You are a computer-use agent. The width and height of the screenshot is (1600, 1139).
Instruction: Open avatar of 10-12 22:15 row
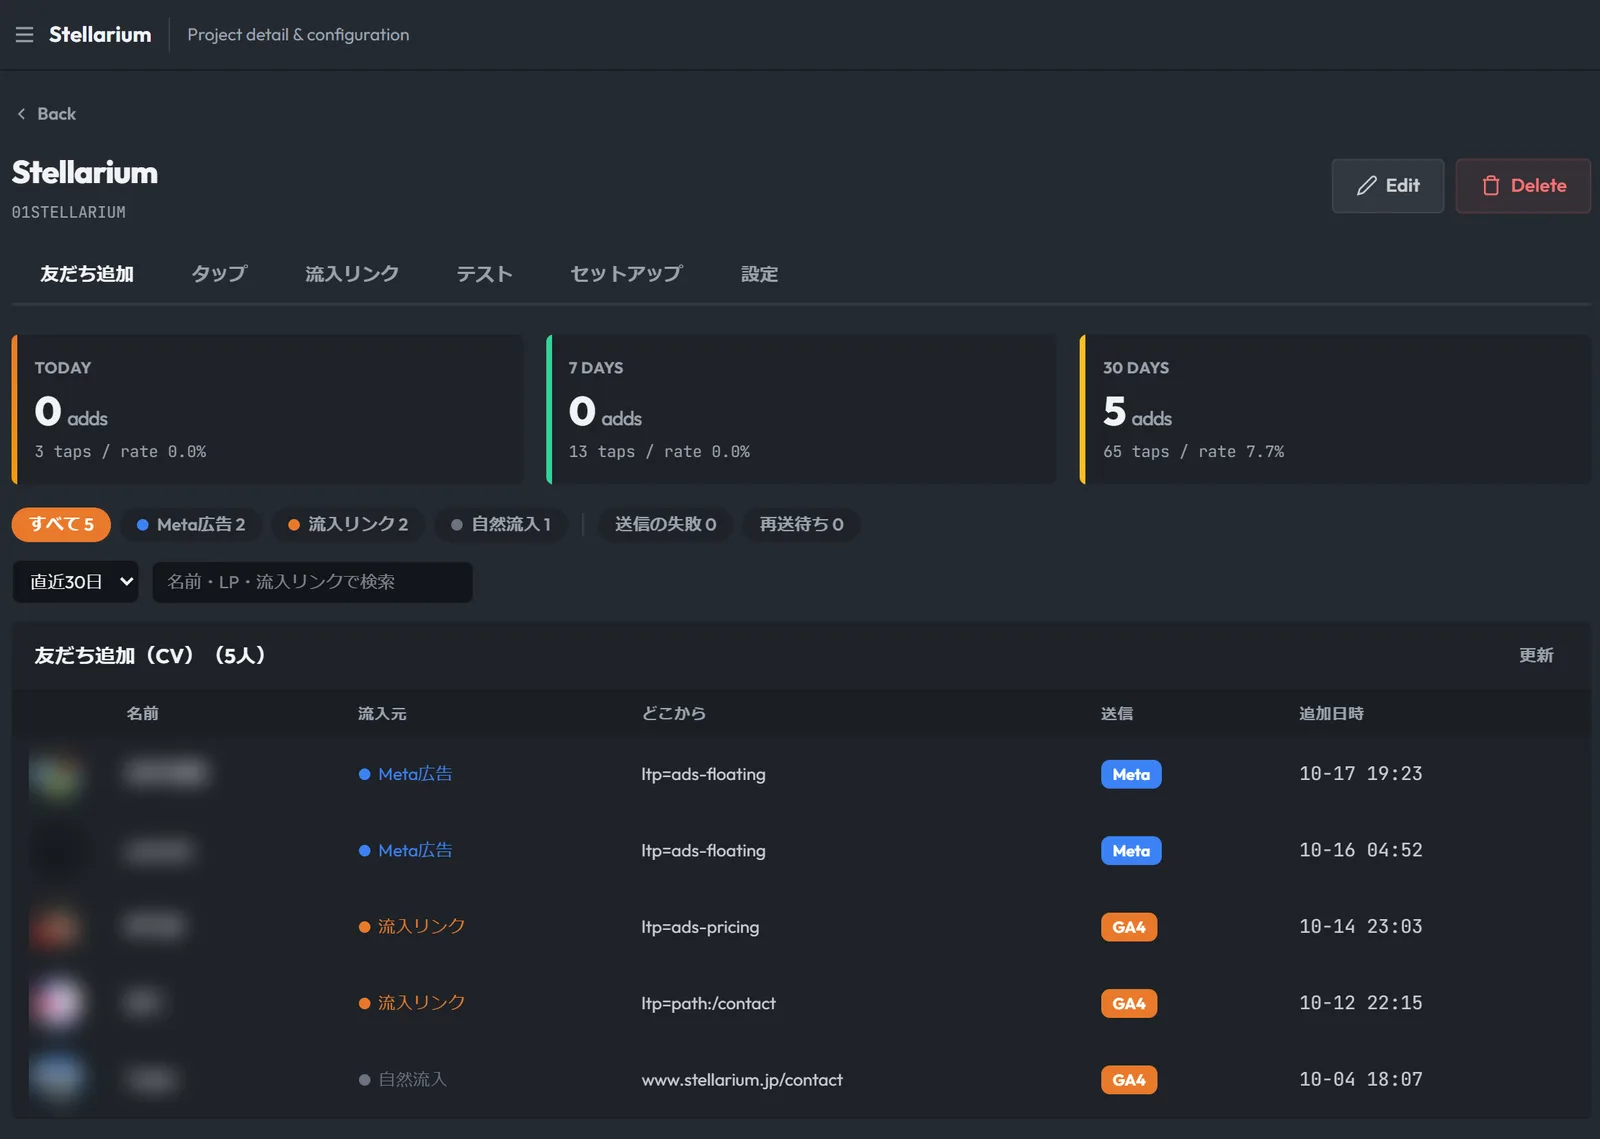click(x=57, y=1004)
